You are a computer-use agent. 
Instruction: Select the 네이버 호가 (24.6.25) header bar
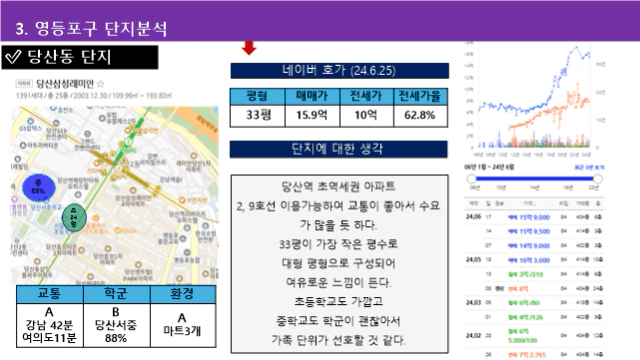tap(339, 71)
